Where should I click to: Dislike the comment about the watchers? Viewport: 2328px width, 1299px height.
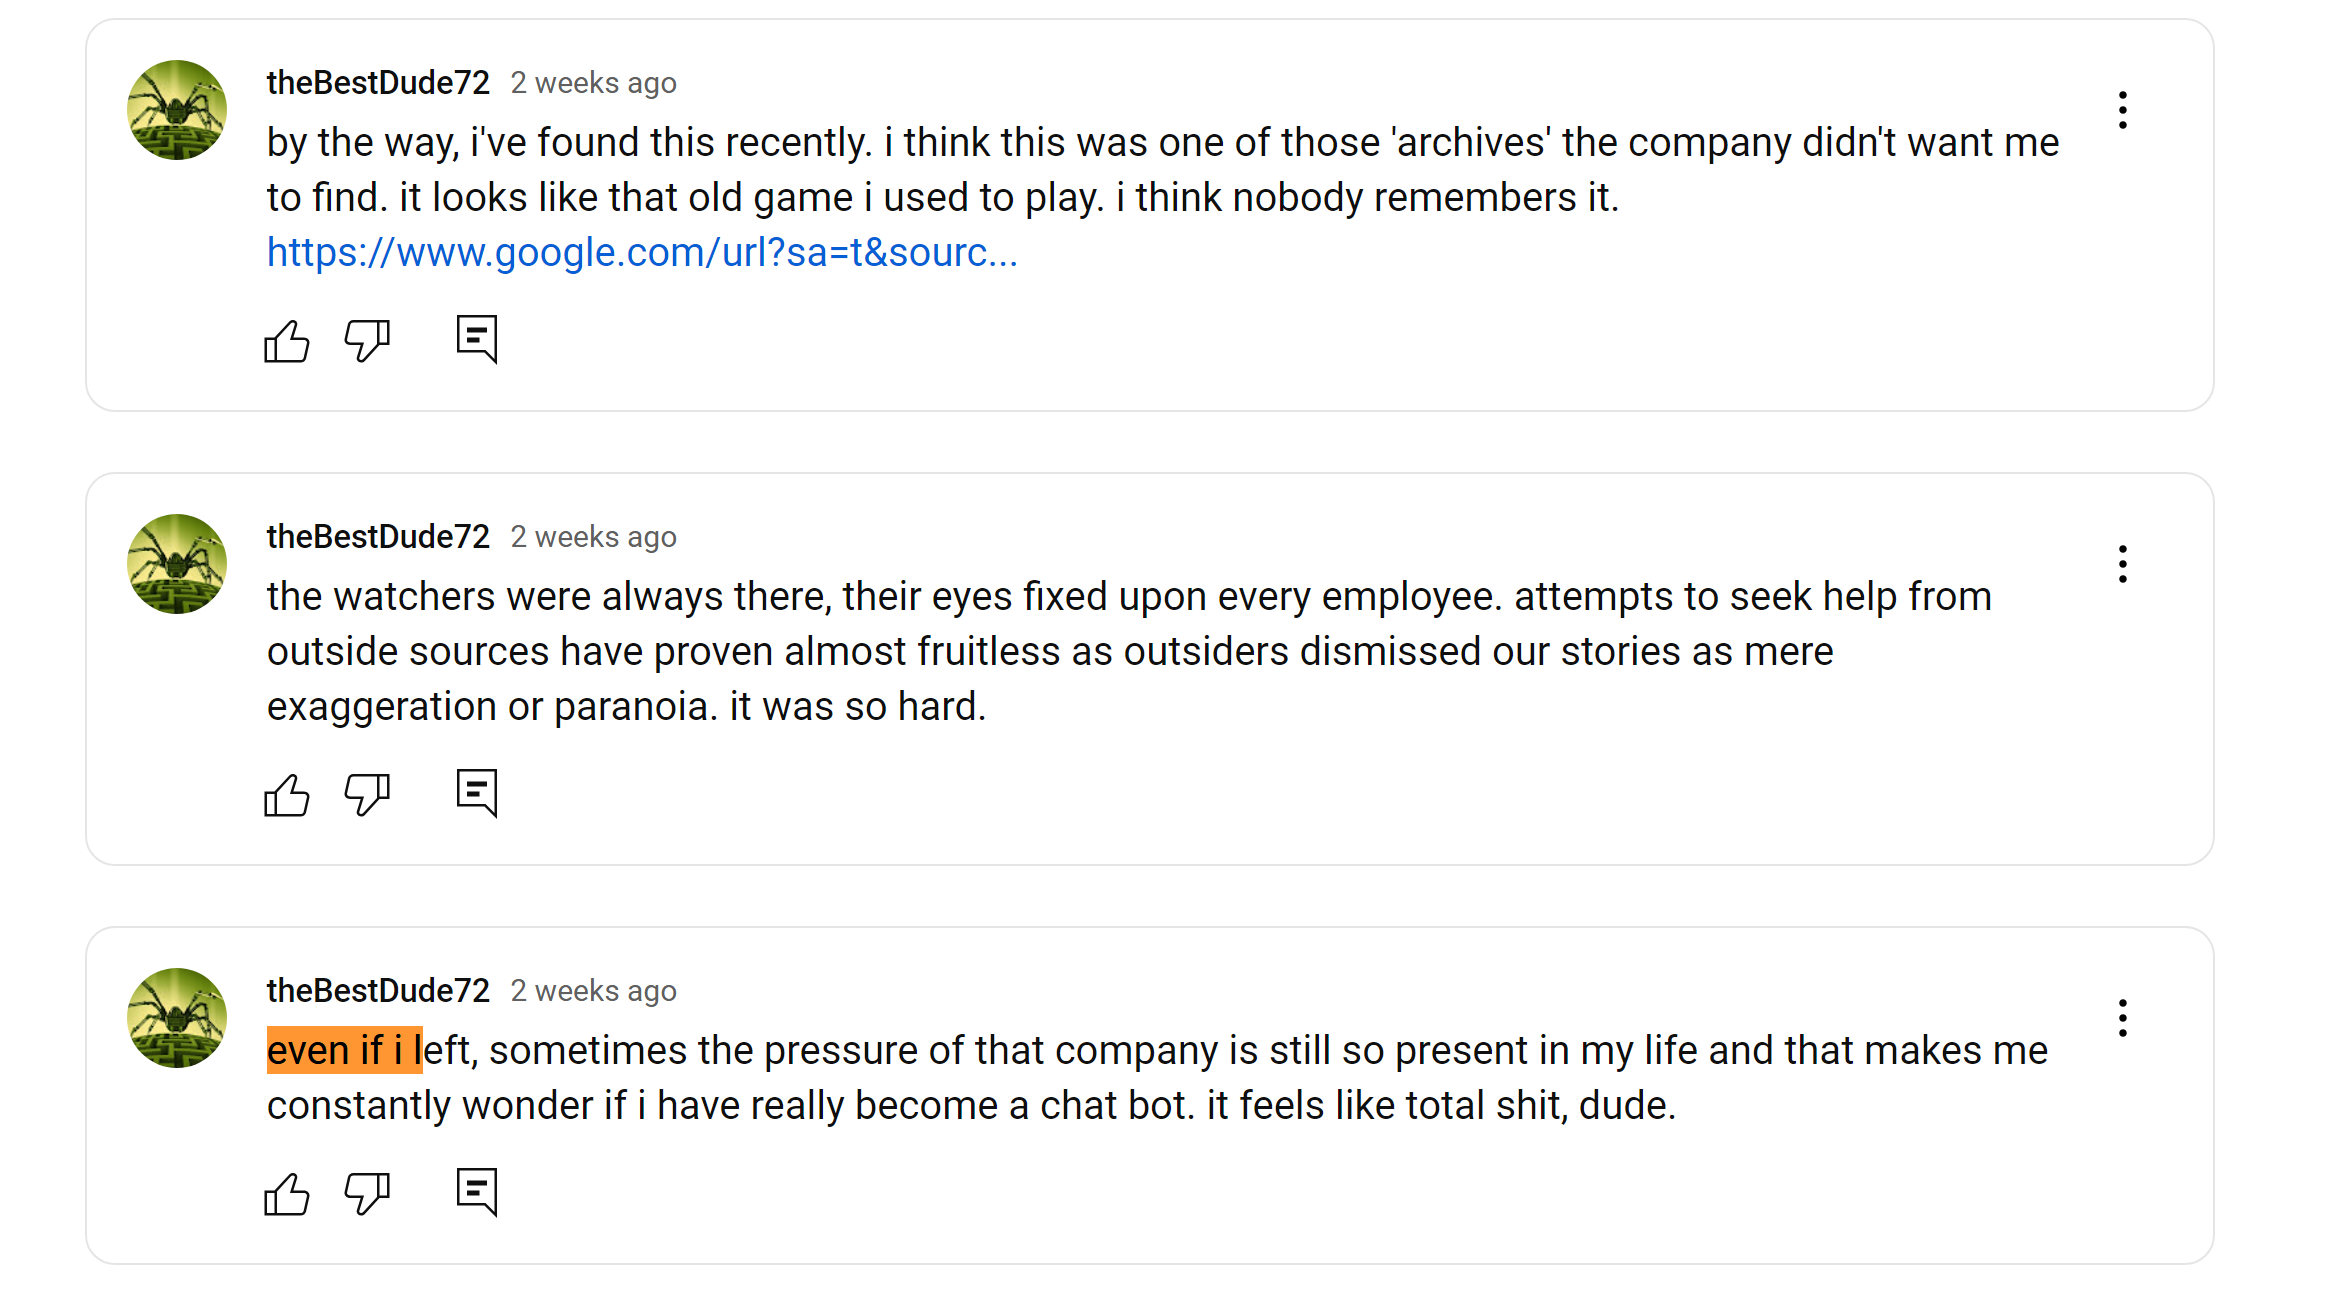[367, 795]
